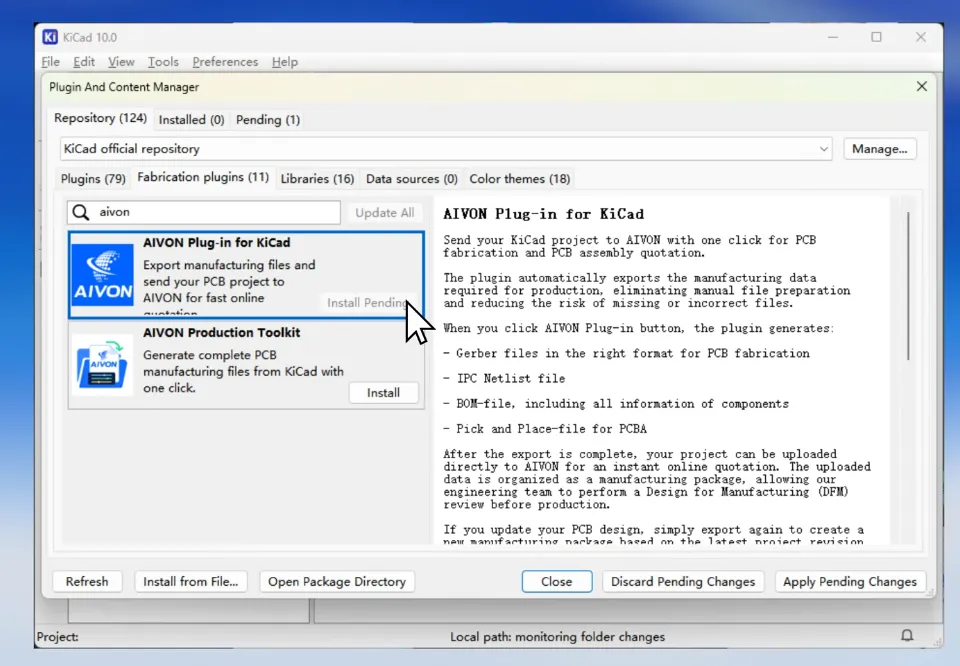Select the Plugins (79) tab

[93, 179]
